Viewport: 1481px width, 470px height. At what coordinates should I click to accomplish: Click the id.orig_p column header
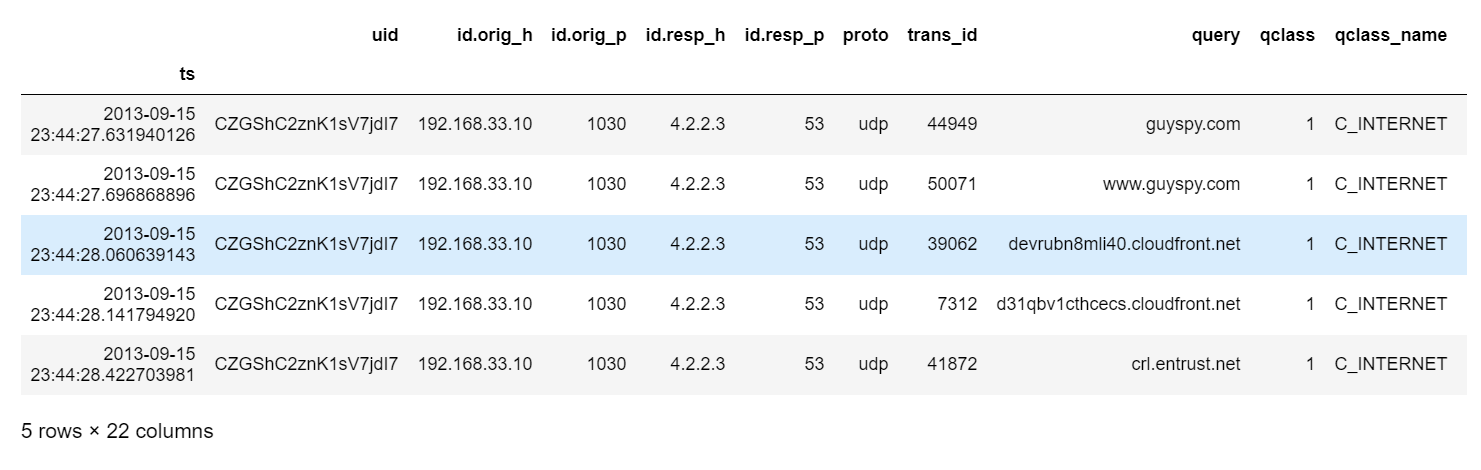click(589, 35)
